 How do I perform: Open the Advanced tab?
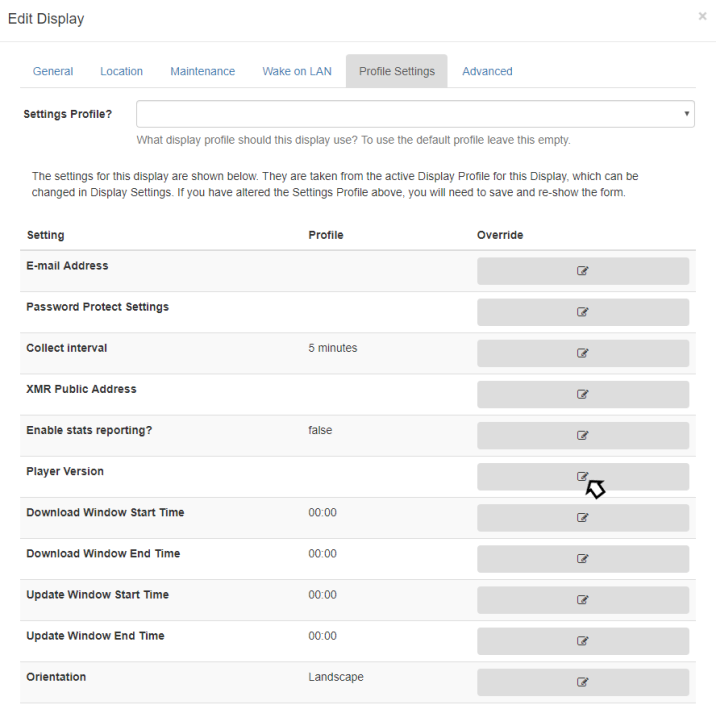(x=487, y=71)
